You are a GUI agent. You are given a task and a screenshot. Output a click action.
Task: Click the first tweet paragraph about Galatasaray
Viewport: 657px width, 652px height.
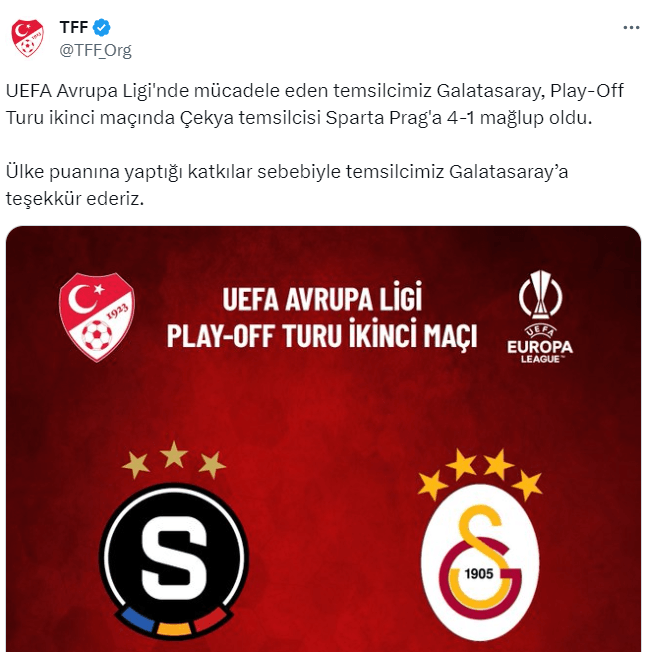315,104
